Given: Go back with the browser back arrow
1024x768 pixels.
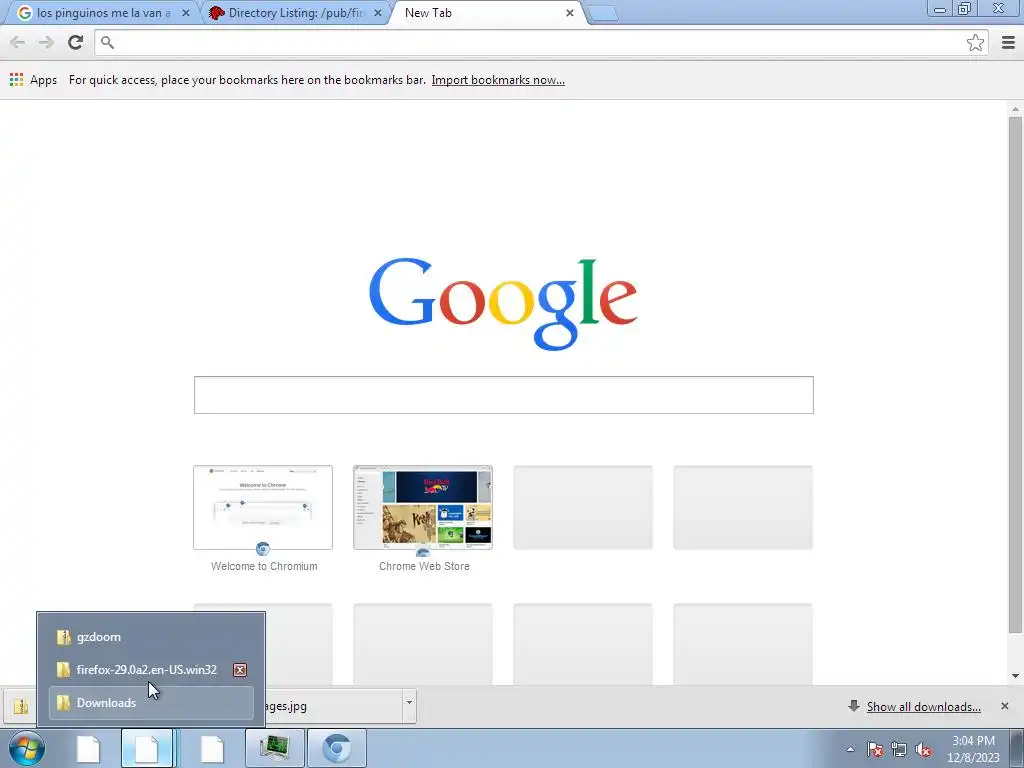Looking at the screenshot, I should [18, 42].
